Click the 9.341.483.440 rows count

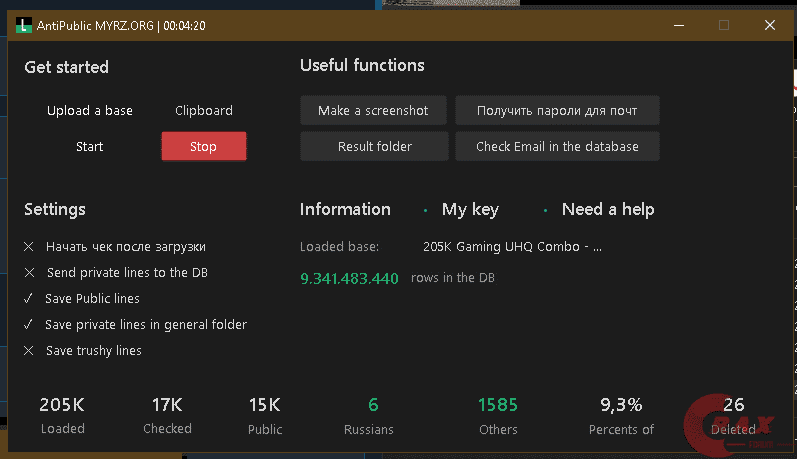(x=349, y=279)
